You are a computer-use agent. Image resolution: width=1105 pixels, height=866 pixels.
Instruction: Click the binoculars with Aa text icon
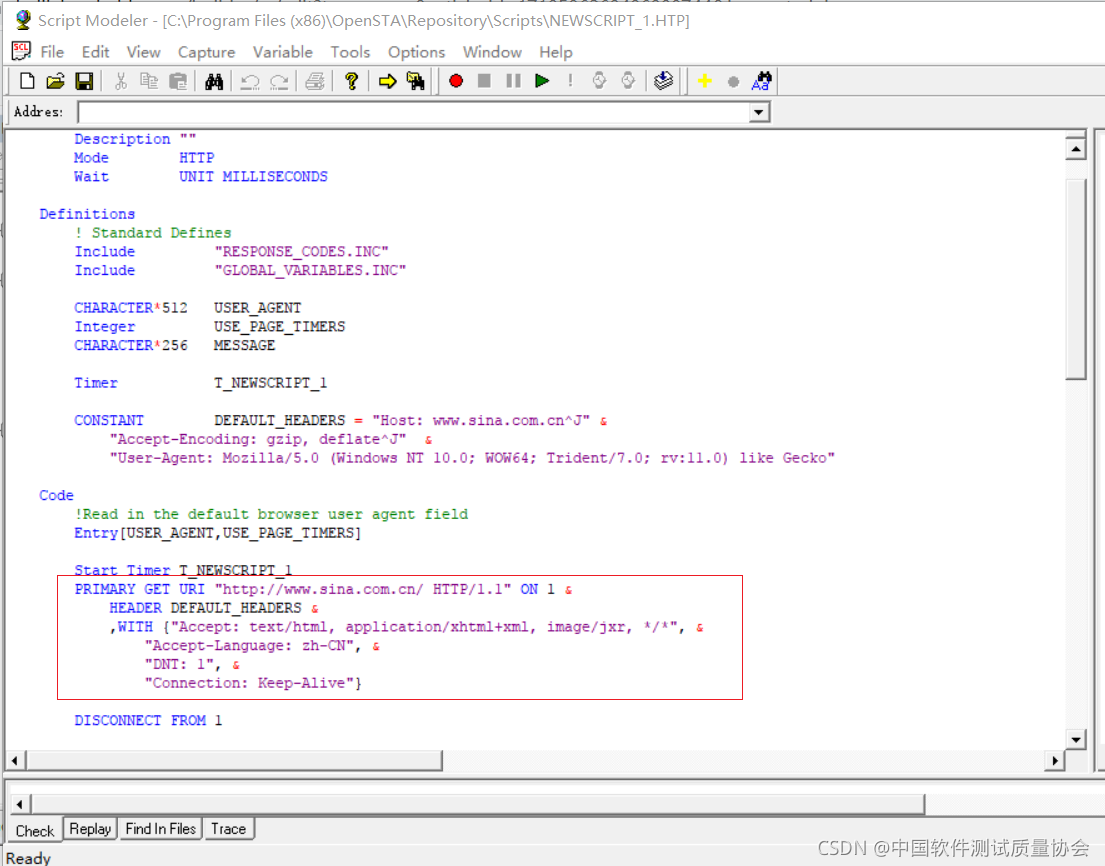[762, 81]
